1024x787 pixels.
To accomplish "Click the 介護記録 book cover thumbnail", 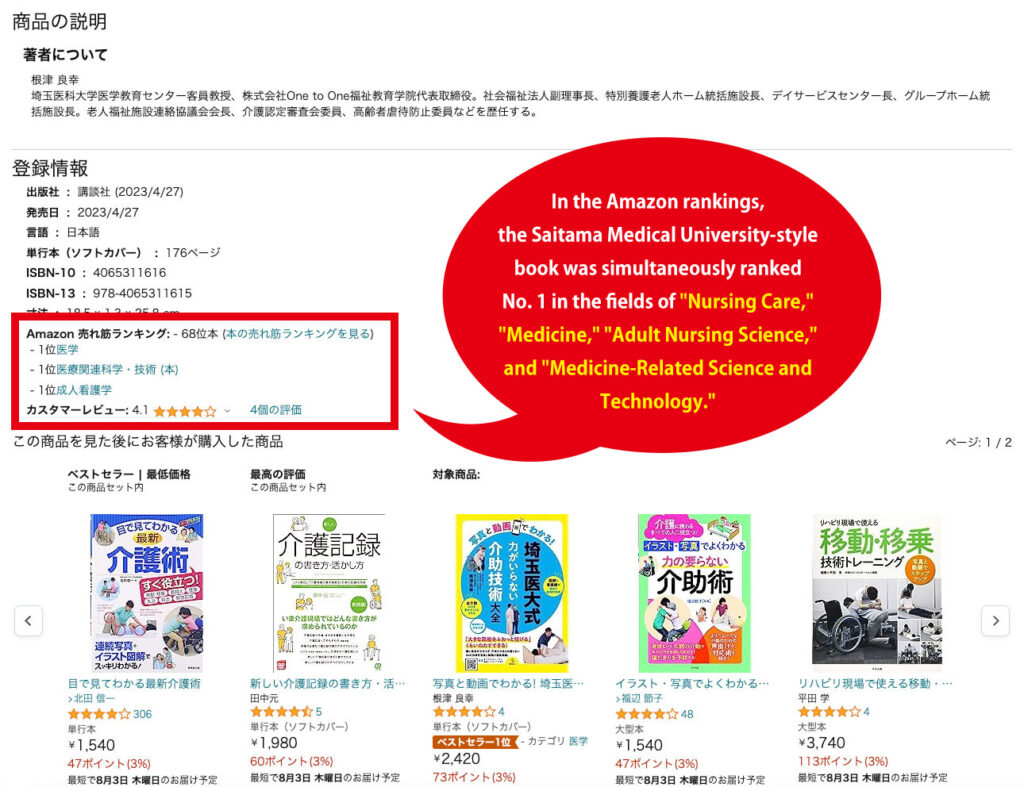I will pos(328,592).
